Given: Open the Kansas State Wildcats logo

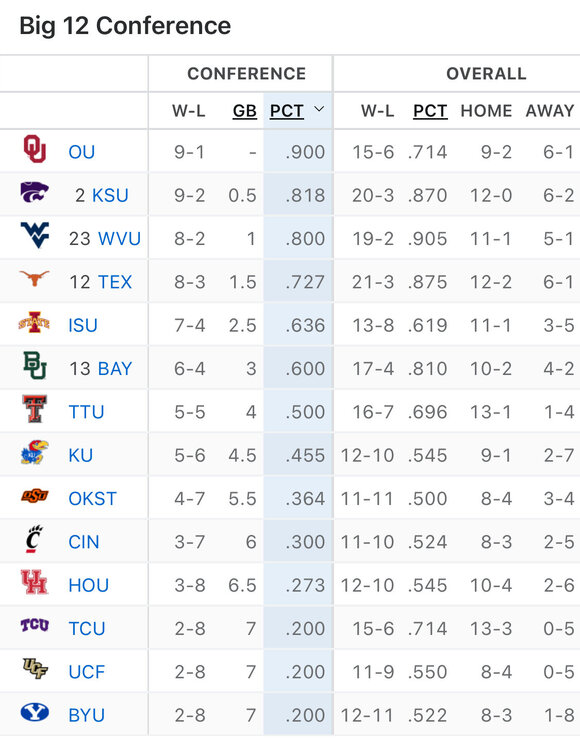Looking at the screenshot, I should pyautogui.click(x=34, y=192).
